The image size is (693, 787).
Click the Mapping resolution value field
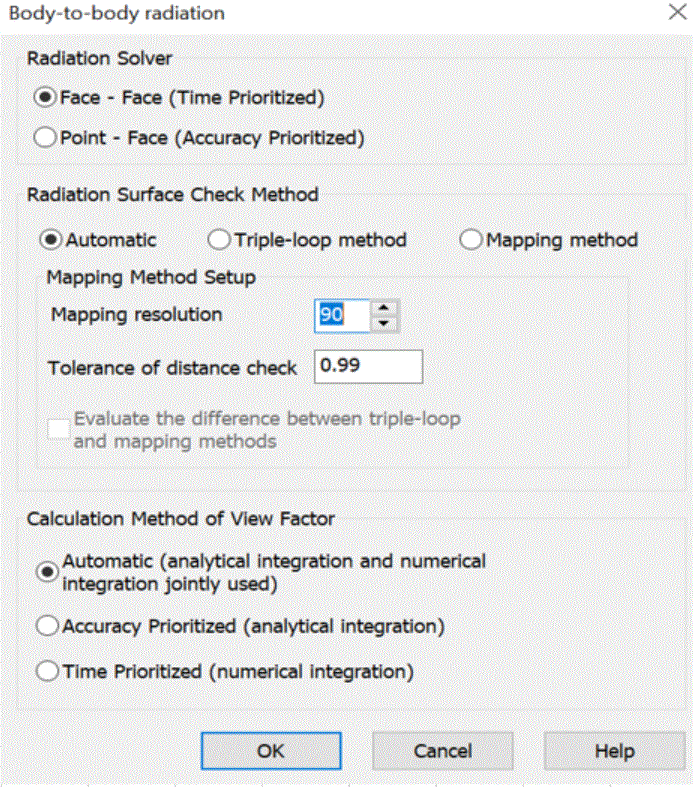tap(341, 315)
